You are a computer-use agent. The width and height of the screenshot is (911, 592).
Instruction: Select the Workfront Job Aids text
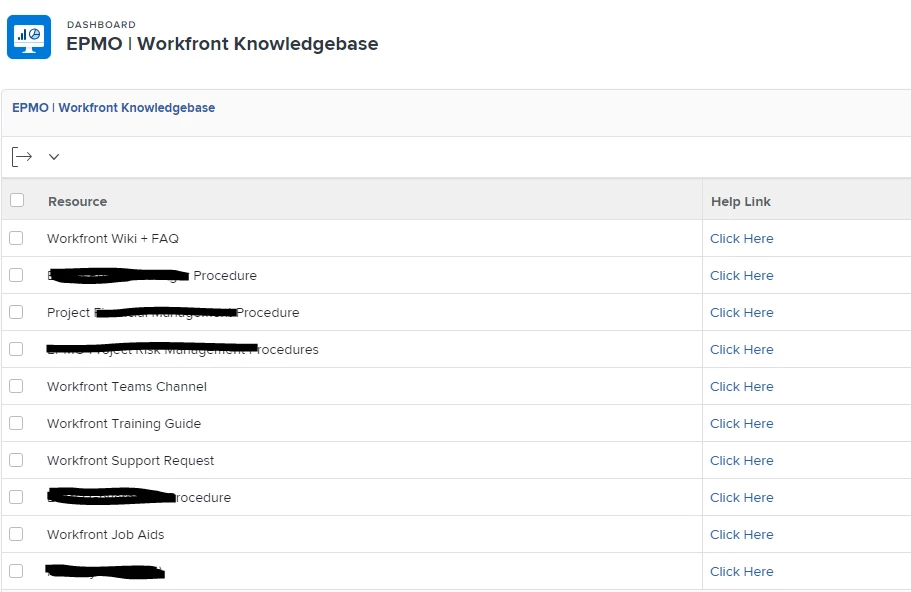click(106, 534)
